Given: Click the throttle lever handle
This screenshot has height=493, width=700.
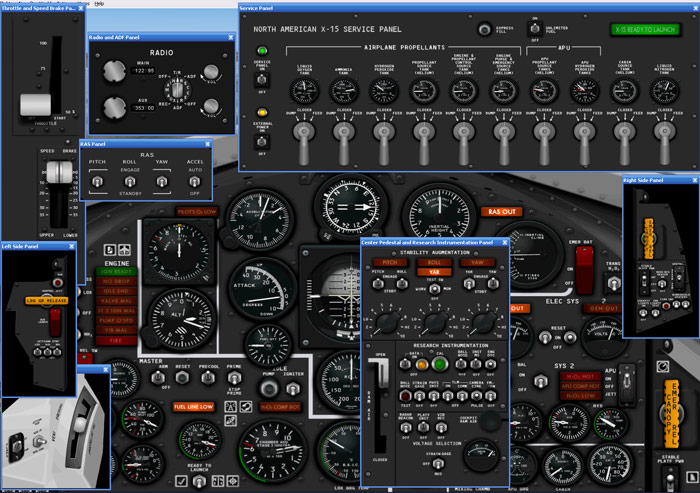Looking at the screenshot, I should [35, 104].
